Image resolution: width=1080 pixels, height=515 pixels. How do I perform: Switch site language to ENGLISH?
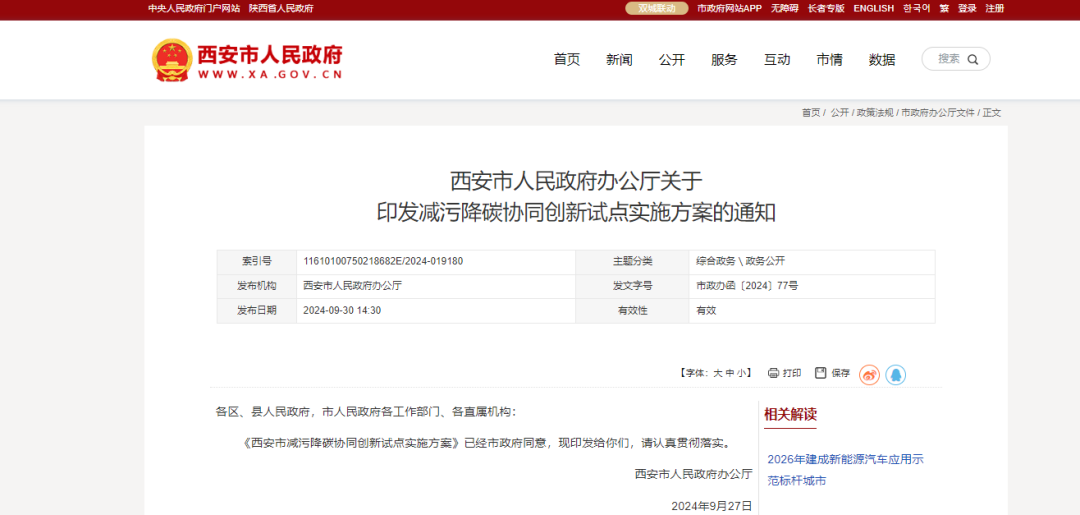tap(873, 8)
